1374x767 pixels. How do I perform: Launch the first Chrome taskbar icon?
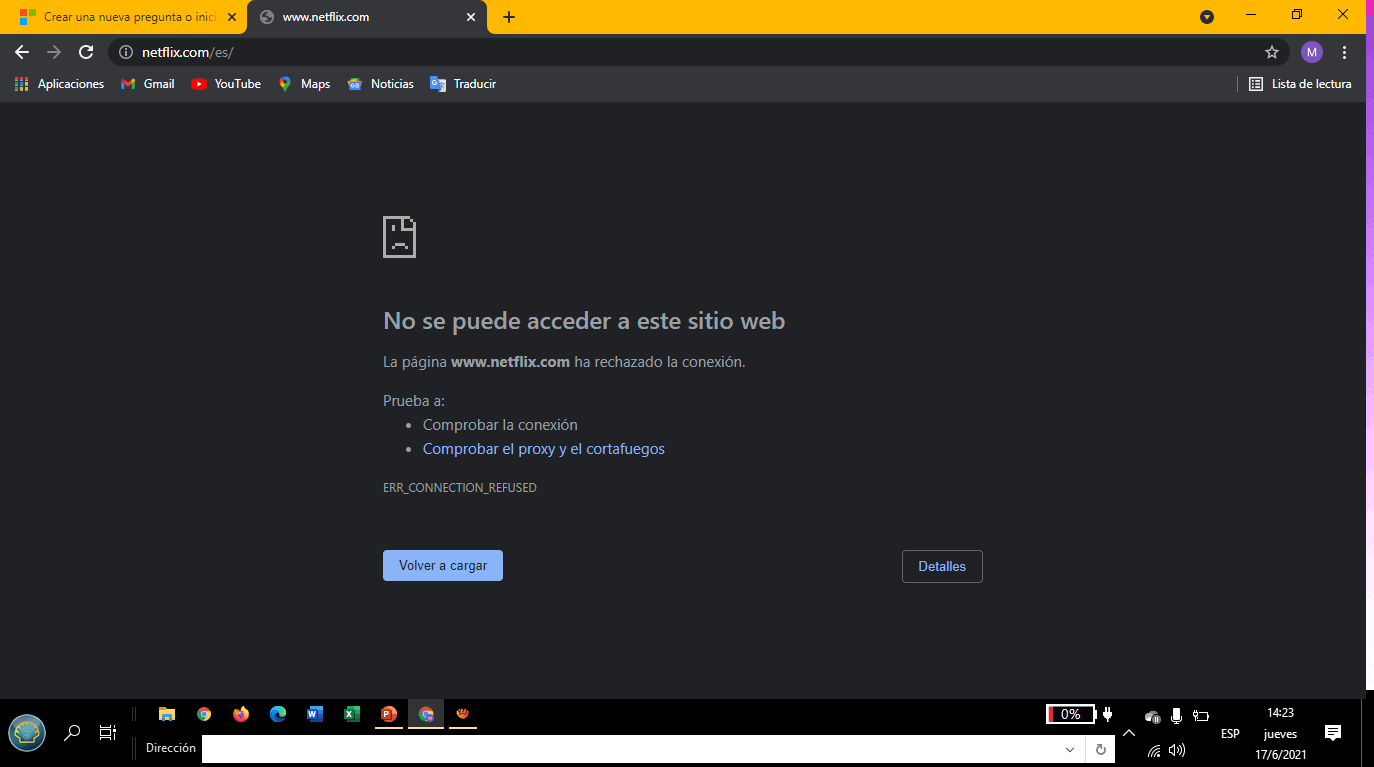[x=204, y=714]
